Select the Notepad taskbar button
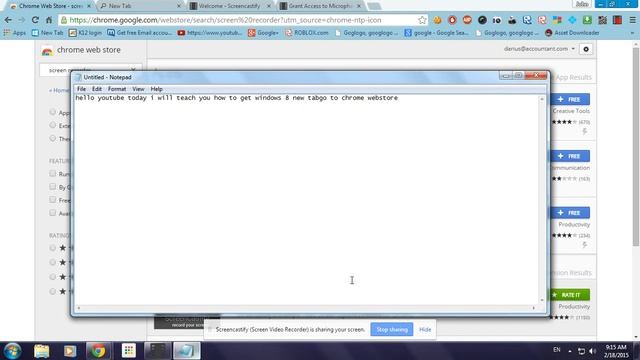 tap(187, 351)
